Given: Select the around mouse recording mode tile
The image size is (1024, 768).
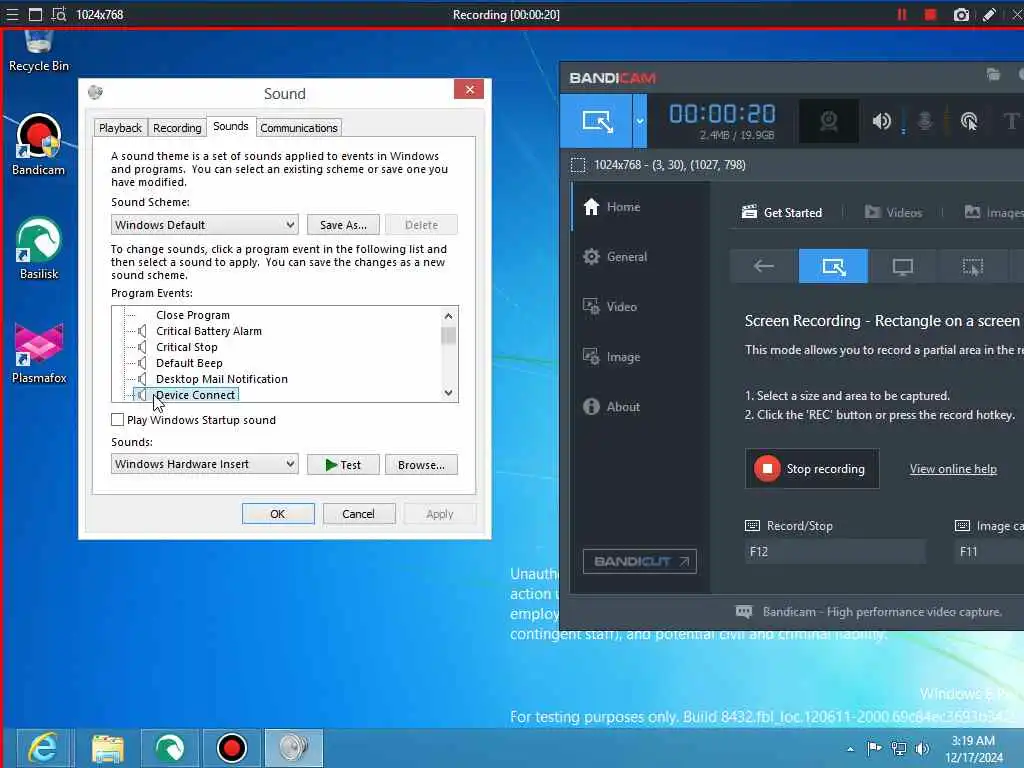Looking at the screenshot, I should (x=972, y=266).
